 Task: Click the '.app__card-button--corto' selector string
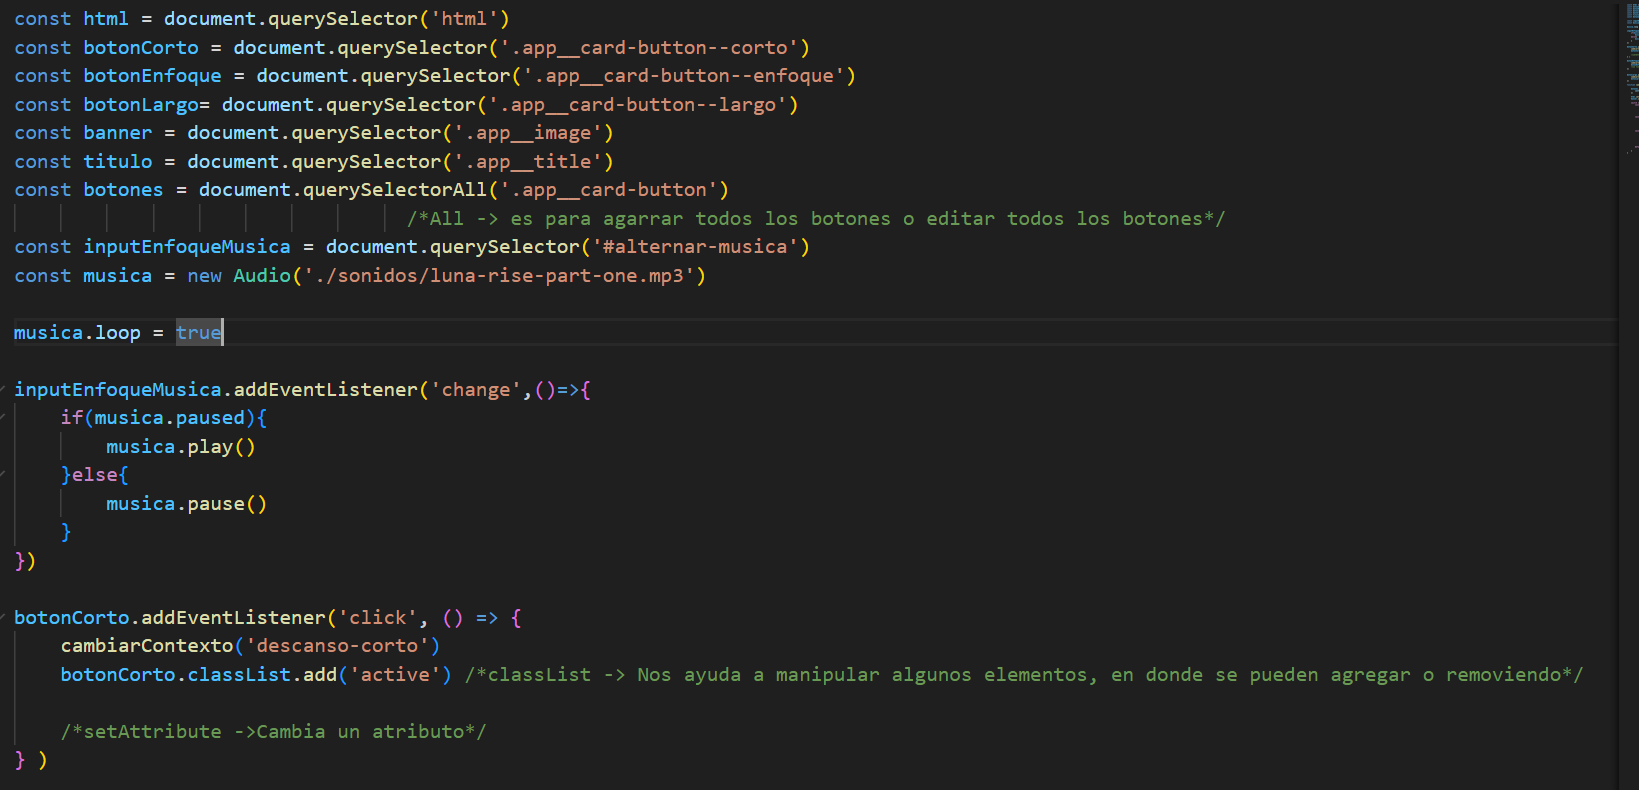tap(649, 48)
